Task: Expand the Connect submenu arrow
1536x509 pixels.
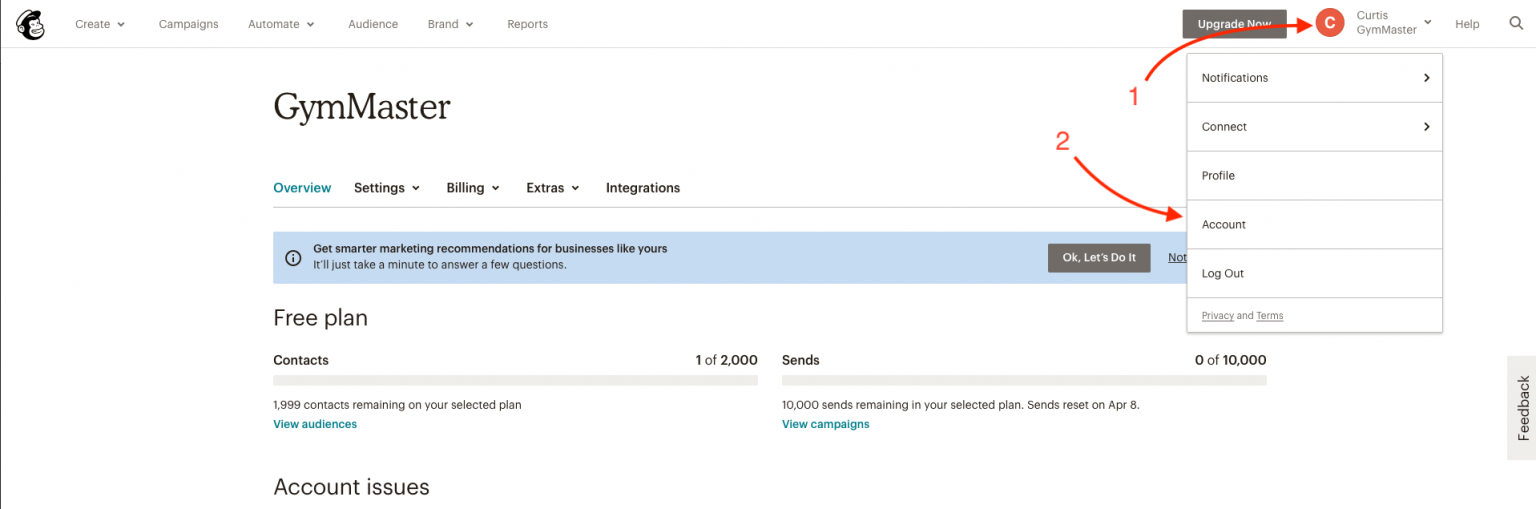Action: point(1426,127)
